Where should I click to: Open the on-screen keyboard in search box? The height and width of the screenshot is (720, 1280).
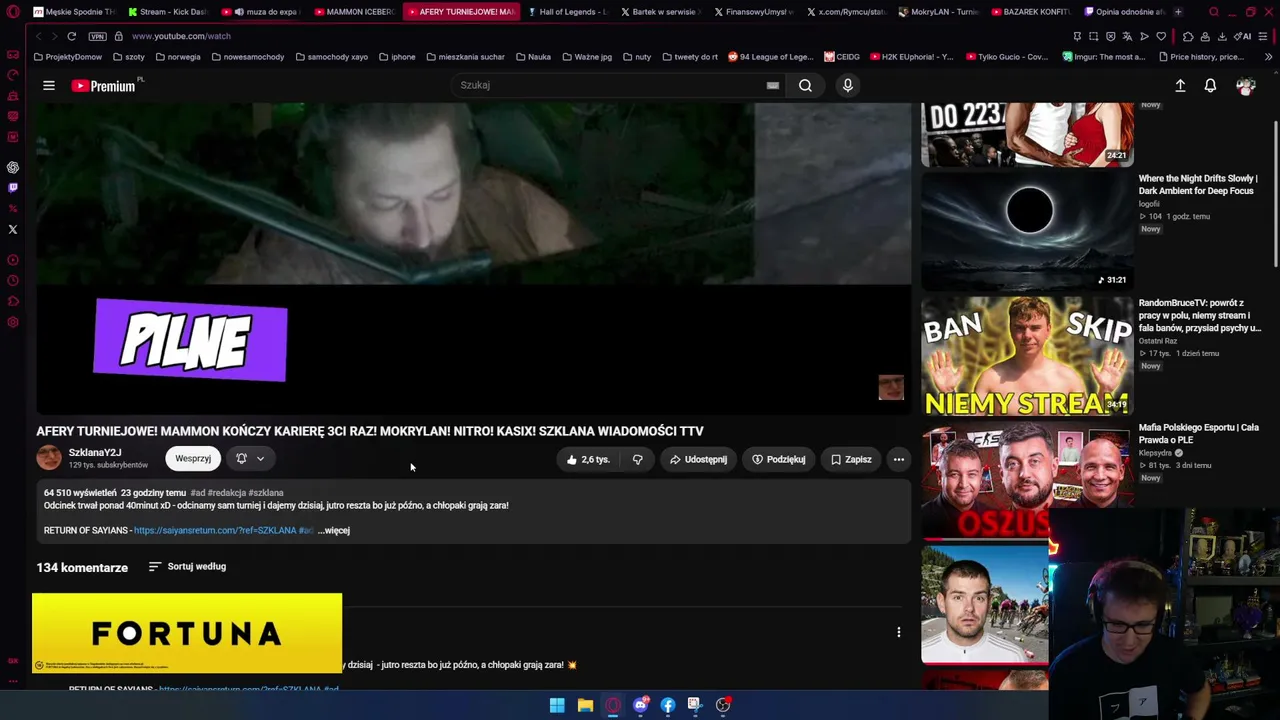pyautogui.click(x=772, y=86)
